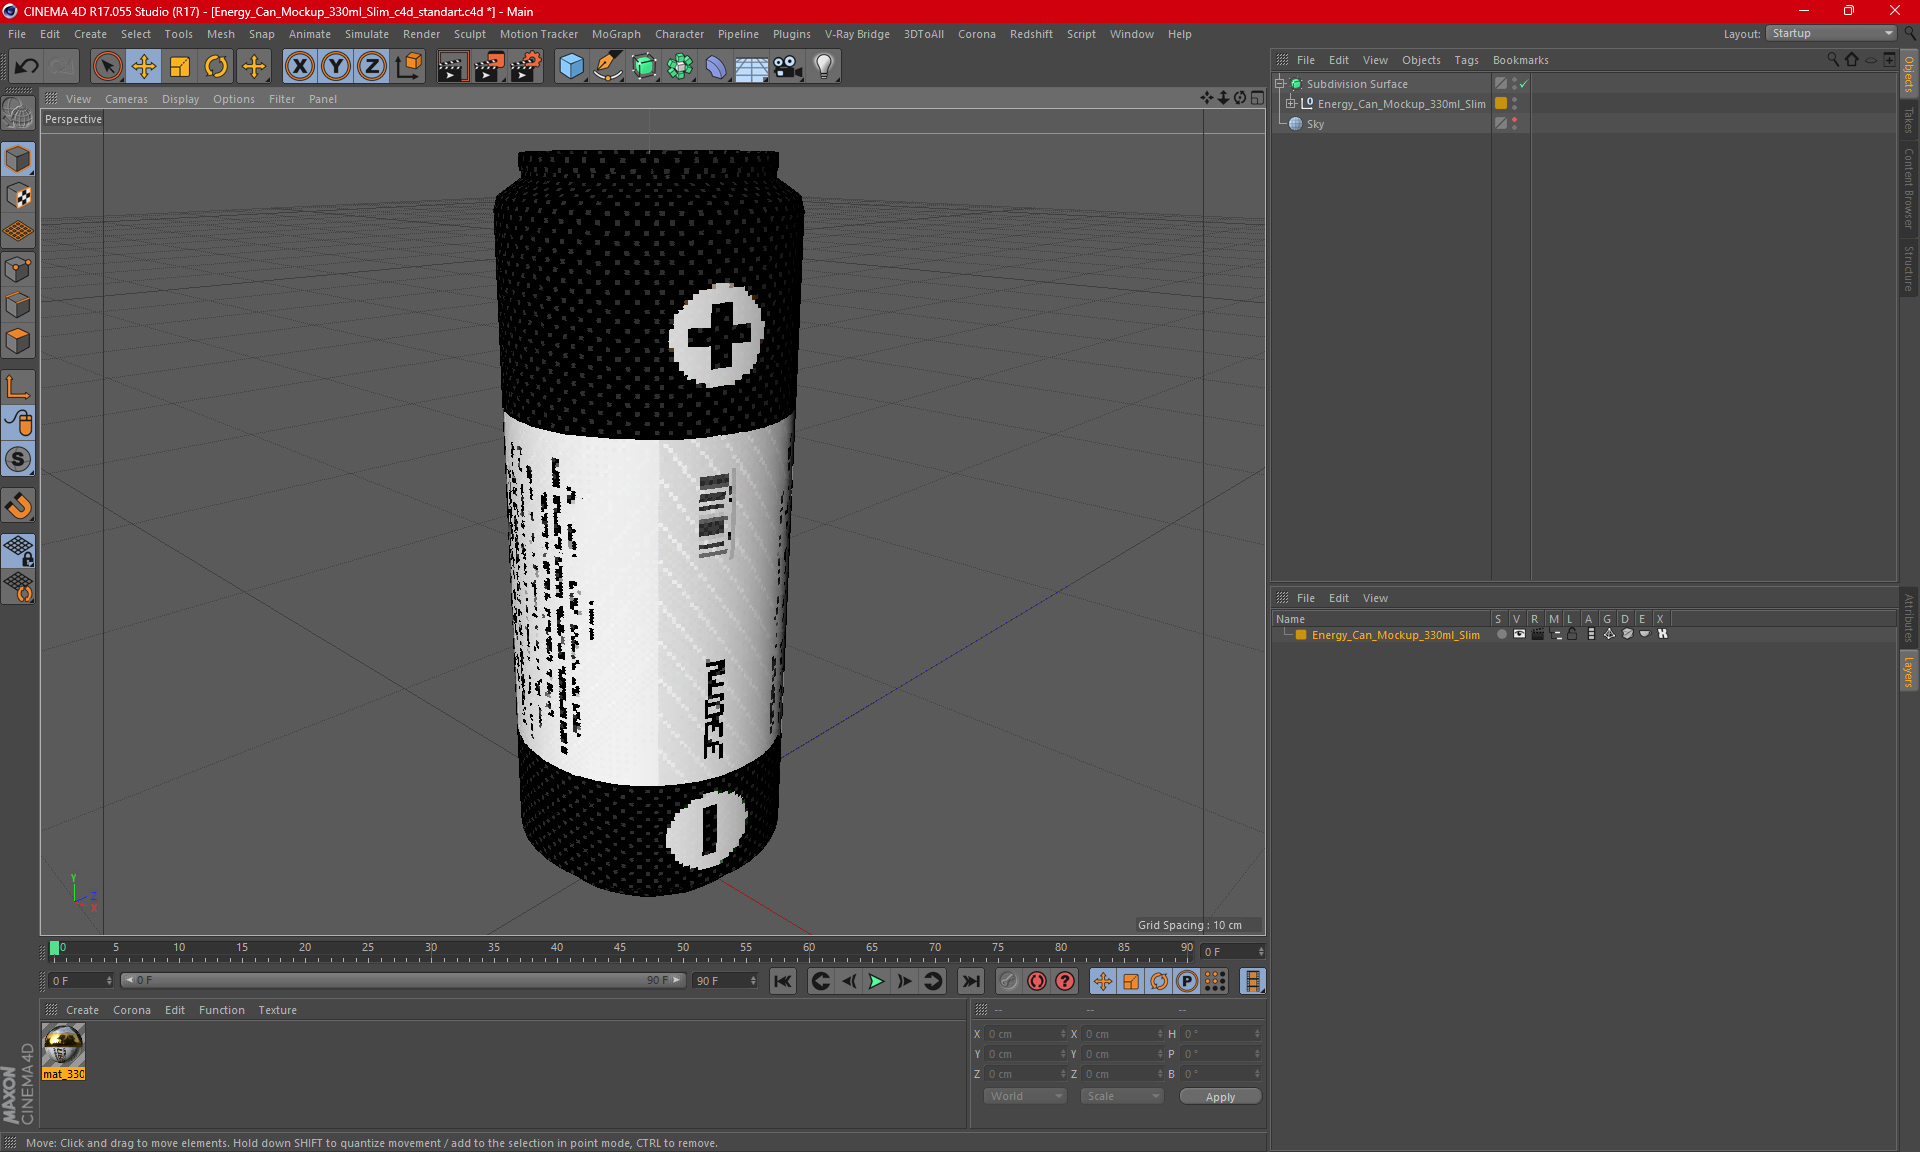Select the Polygon modeling mode icon
The image size is (1920, 1152).
19,339
